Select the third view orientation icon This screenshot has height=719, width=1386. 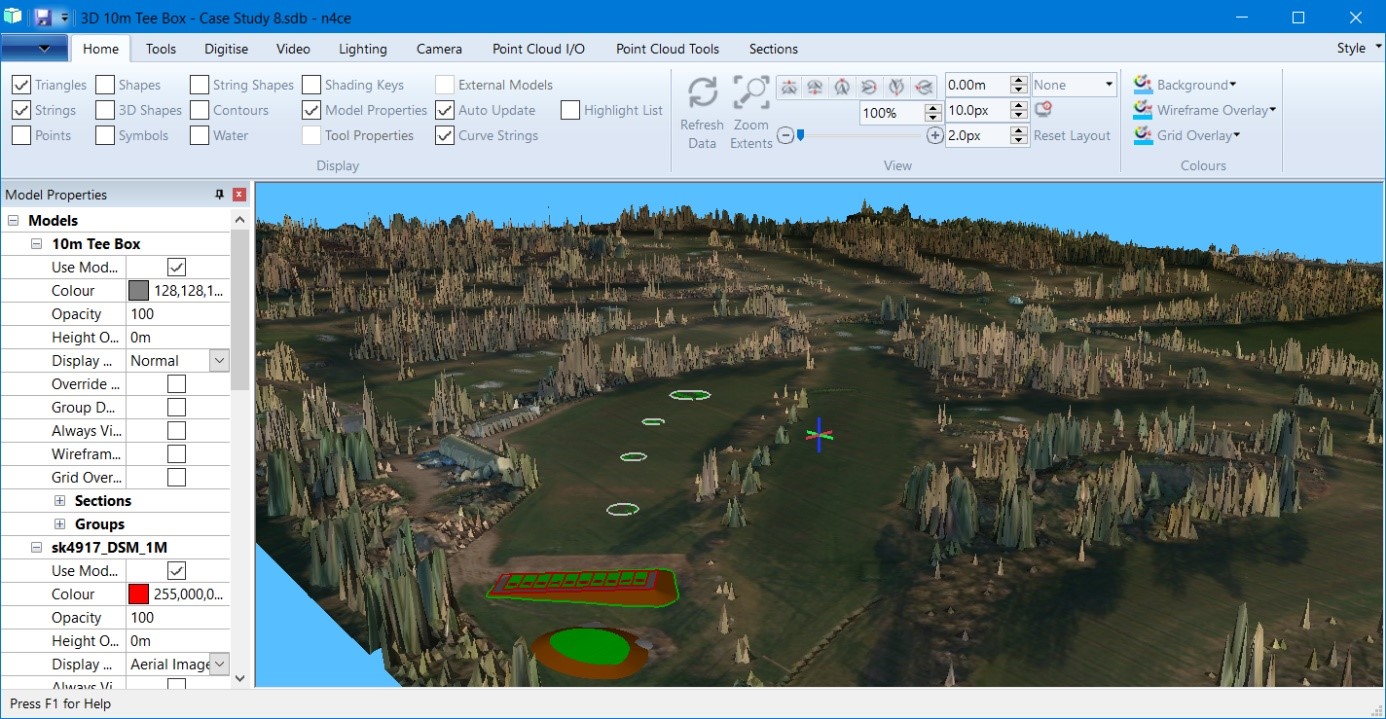(842, 87)
